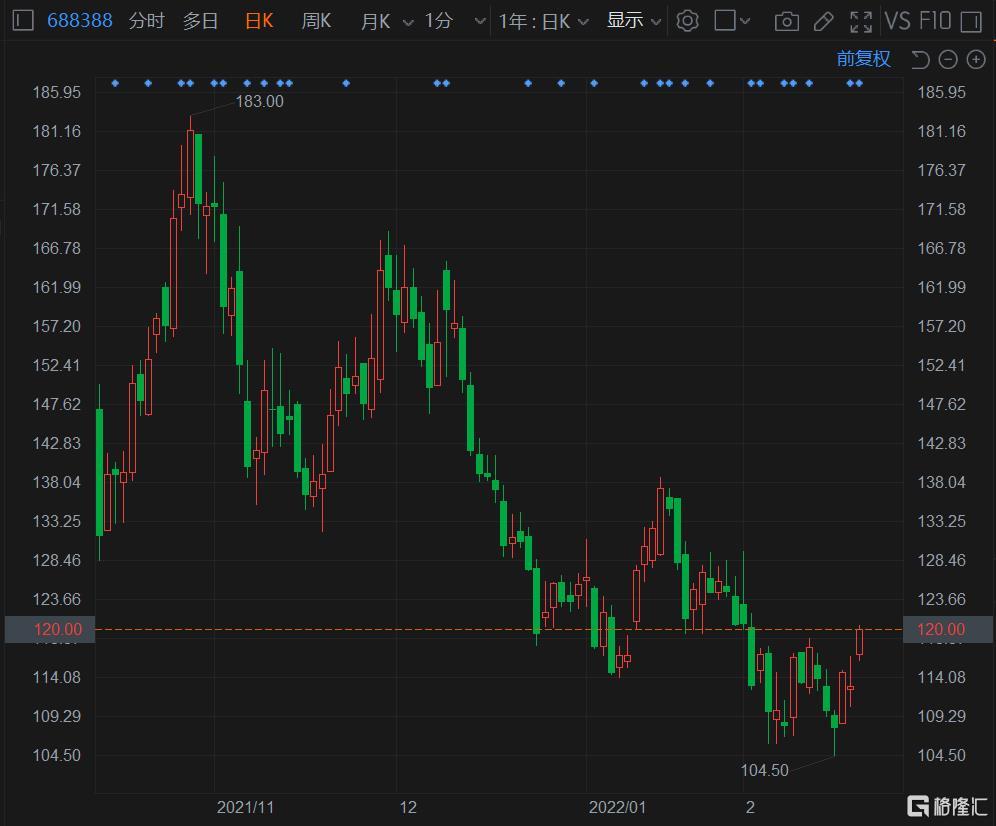Open the 1年:日K range dropdown
Screen dimensions: 996x826
pos(543,22)
